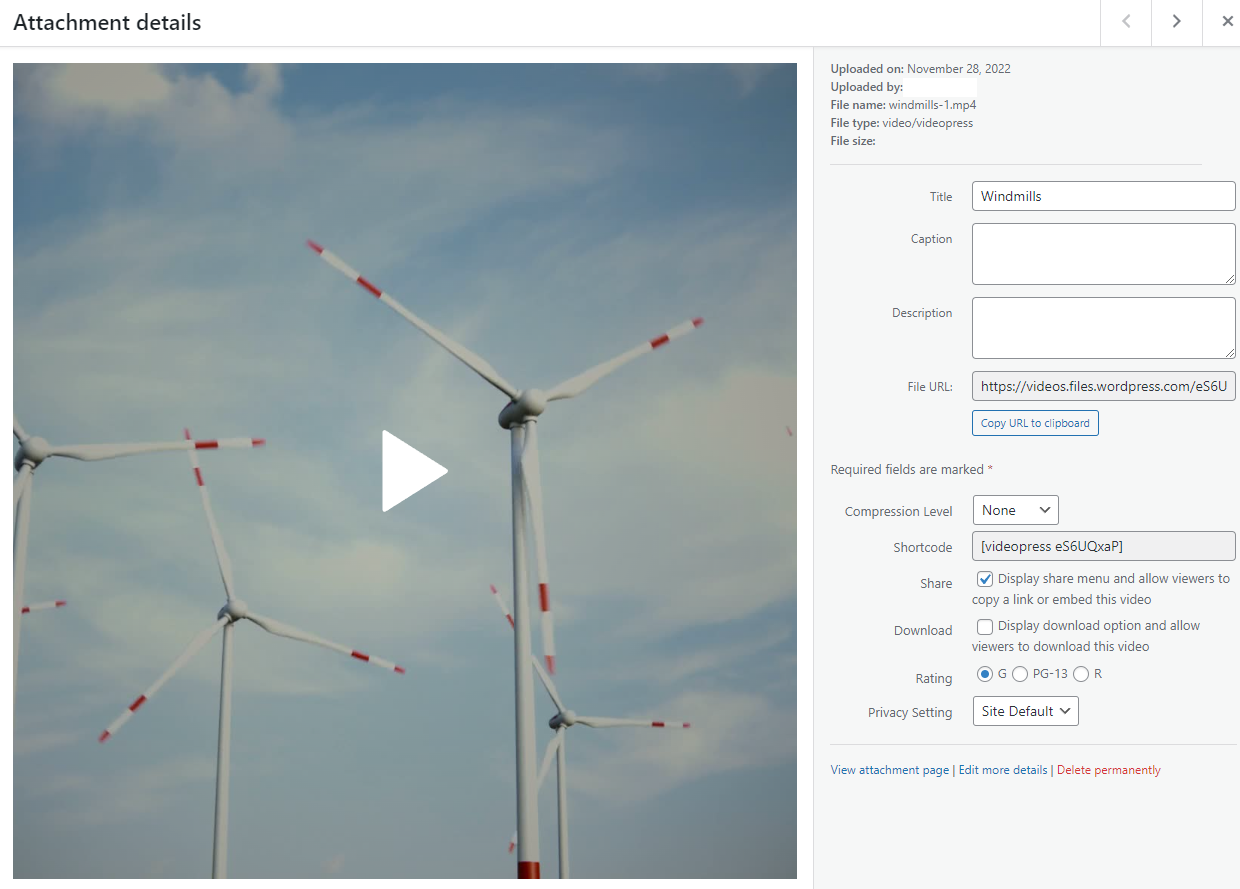This screenshot has height=889, width=1240.
Task: Click inside the Caption field
Action: (1103, 253)
